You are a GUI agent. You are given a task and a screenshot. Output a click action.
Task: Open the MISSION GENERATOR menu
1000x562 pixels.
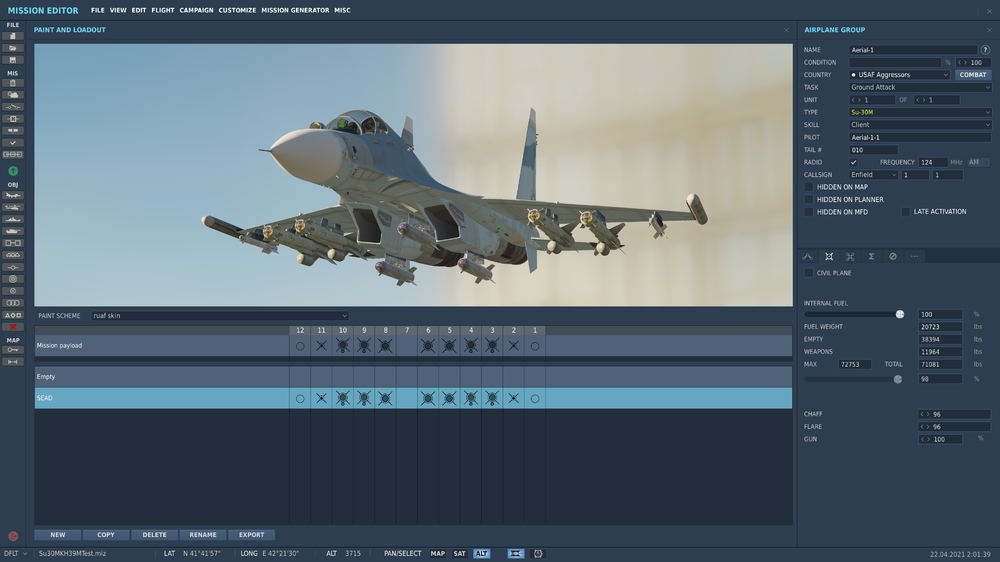(x=295, y=10)
